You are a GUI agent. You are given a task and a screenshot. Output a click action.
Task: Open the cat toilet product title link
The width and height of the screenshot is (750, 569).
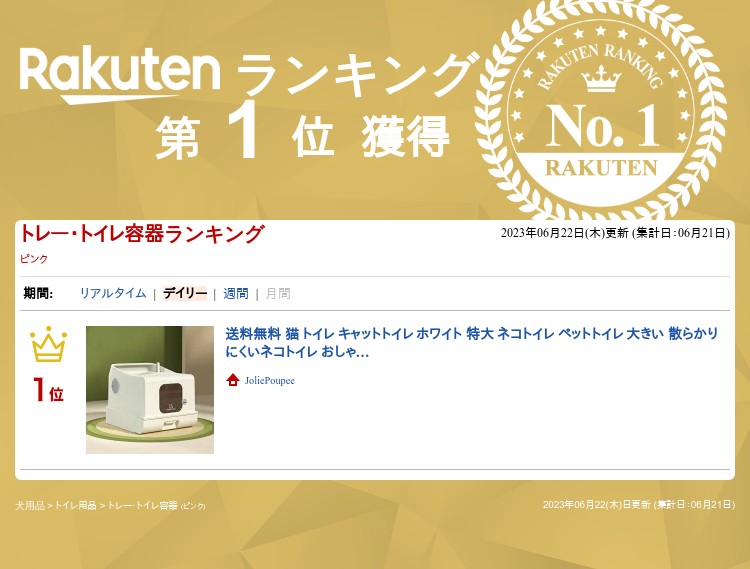472,342
